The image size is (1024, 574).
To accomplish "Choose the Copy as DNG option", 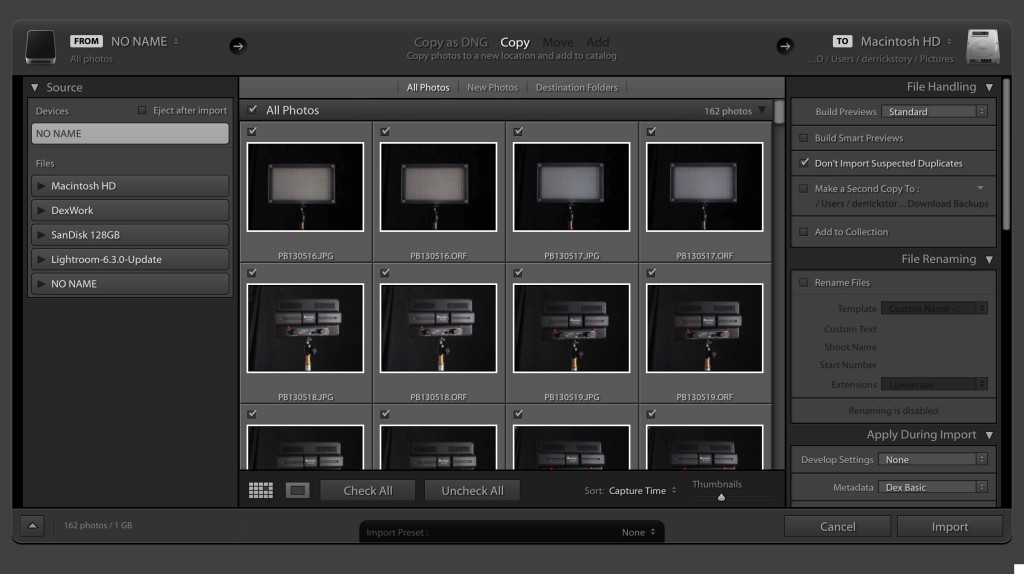I will coord(450,42).
